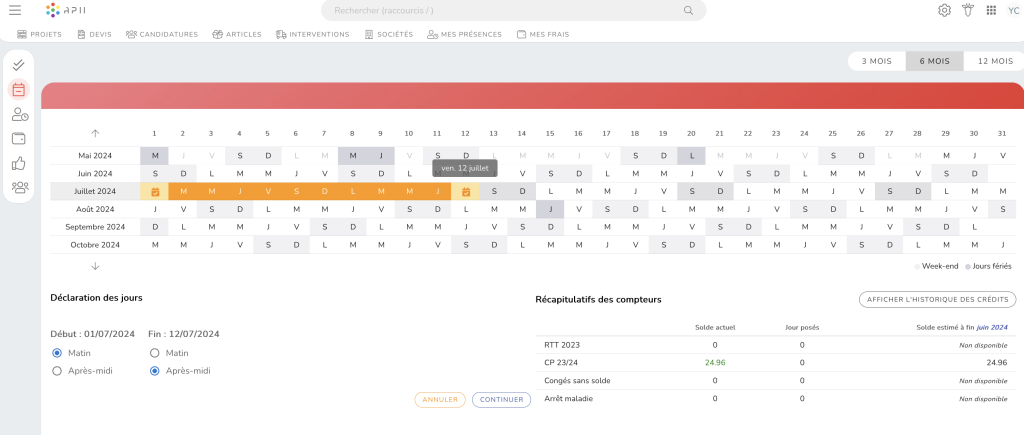The image size is (1024, 435).
Task: Click the user-clock sidebar icon
Action: [x=19, y=114]
